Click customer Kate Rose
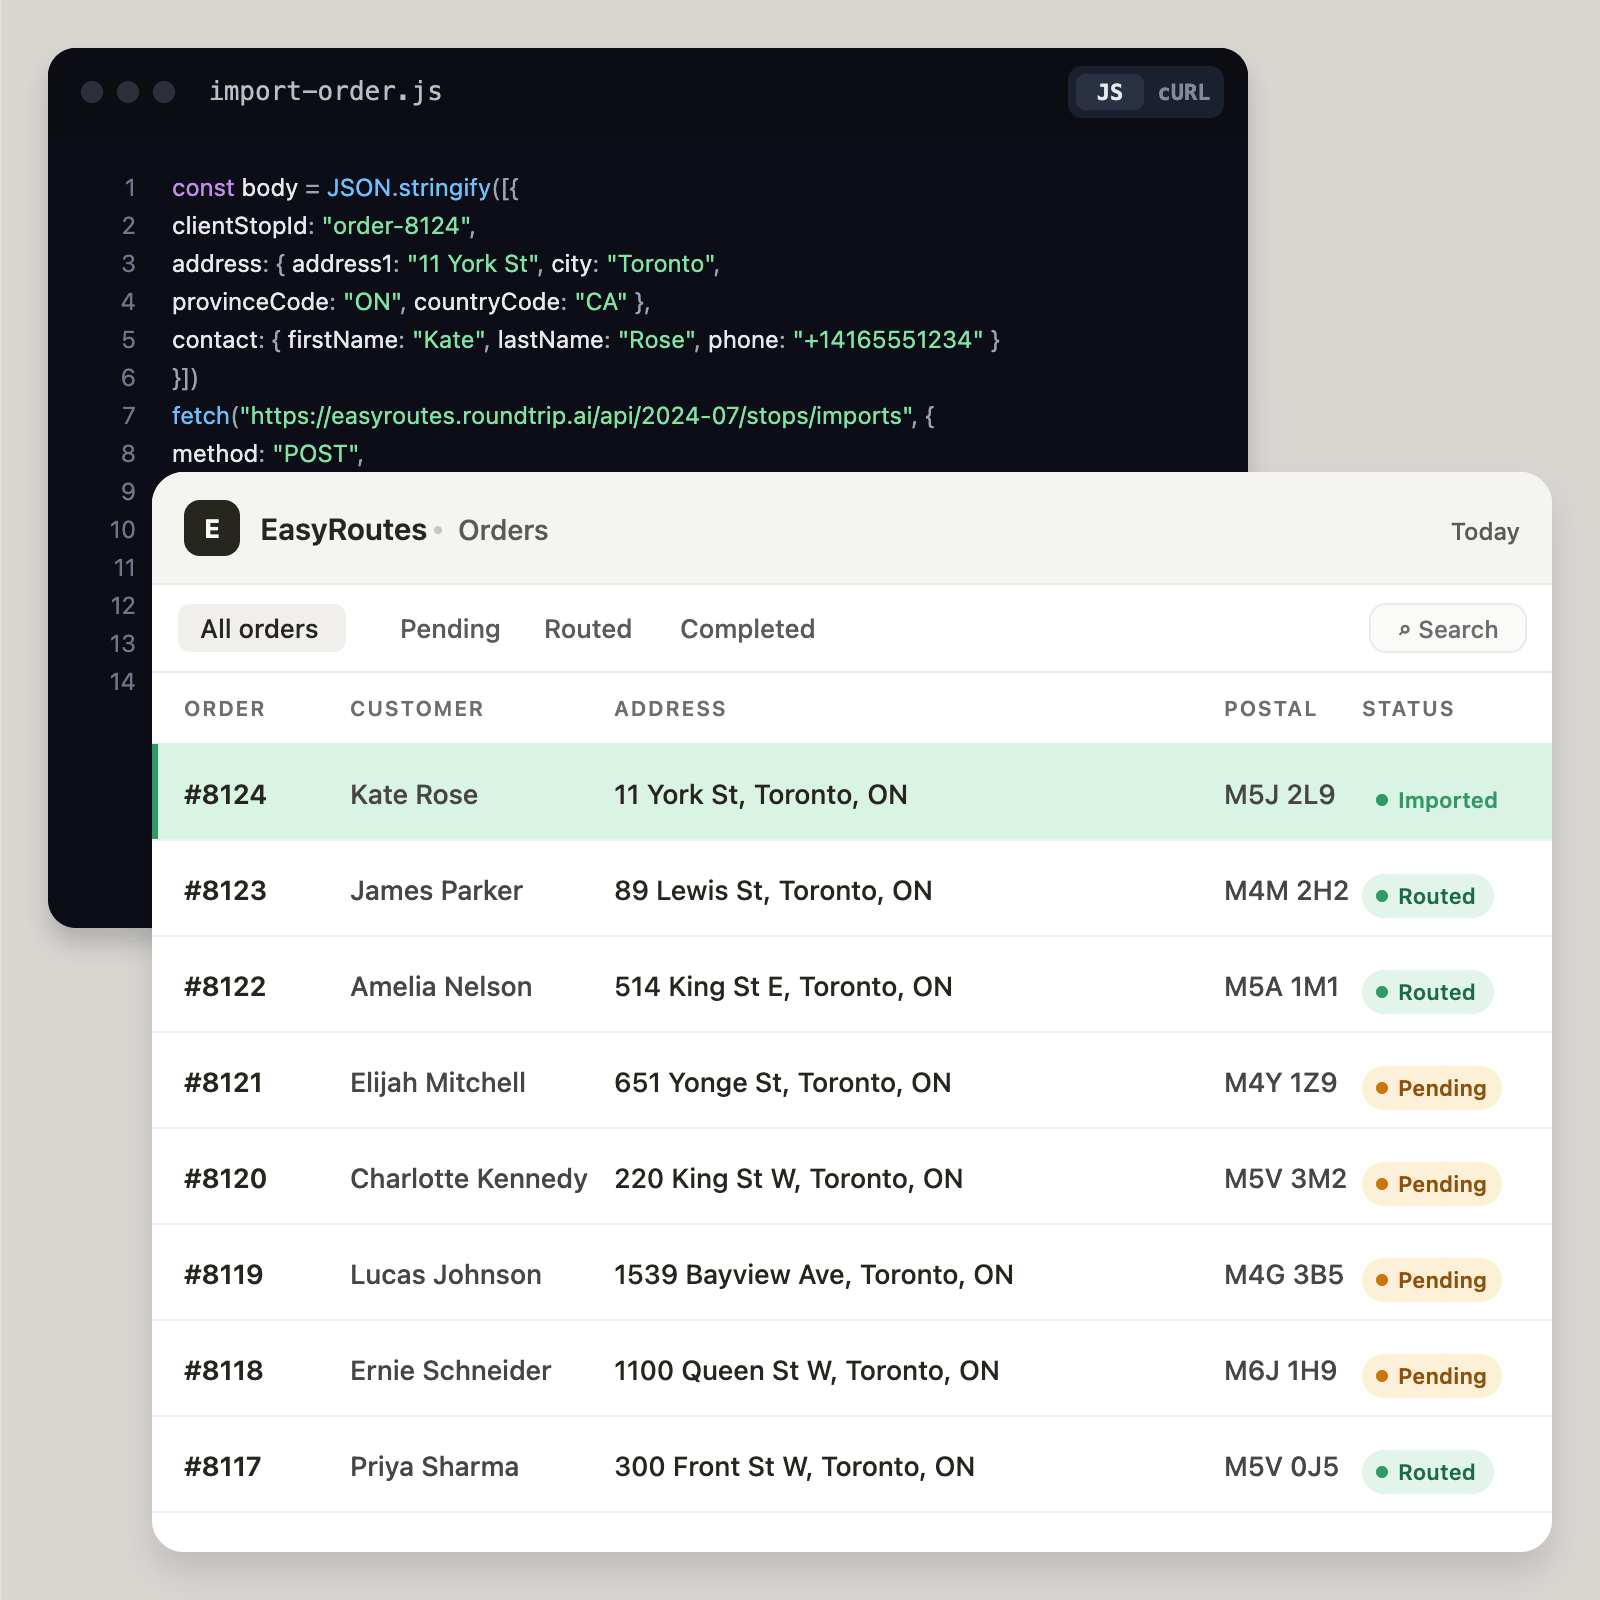 click(x=414, y=795)
